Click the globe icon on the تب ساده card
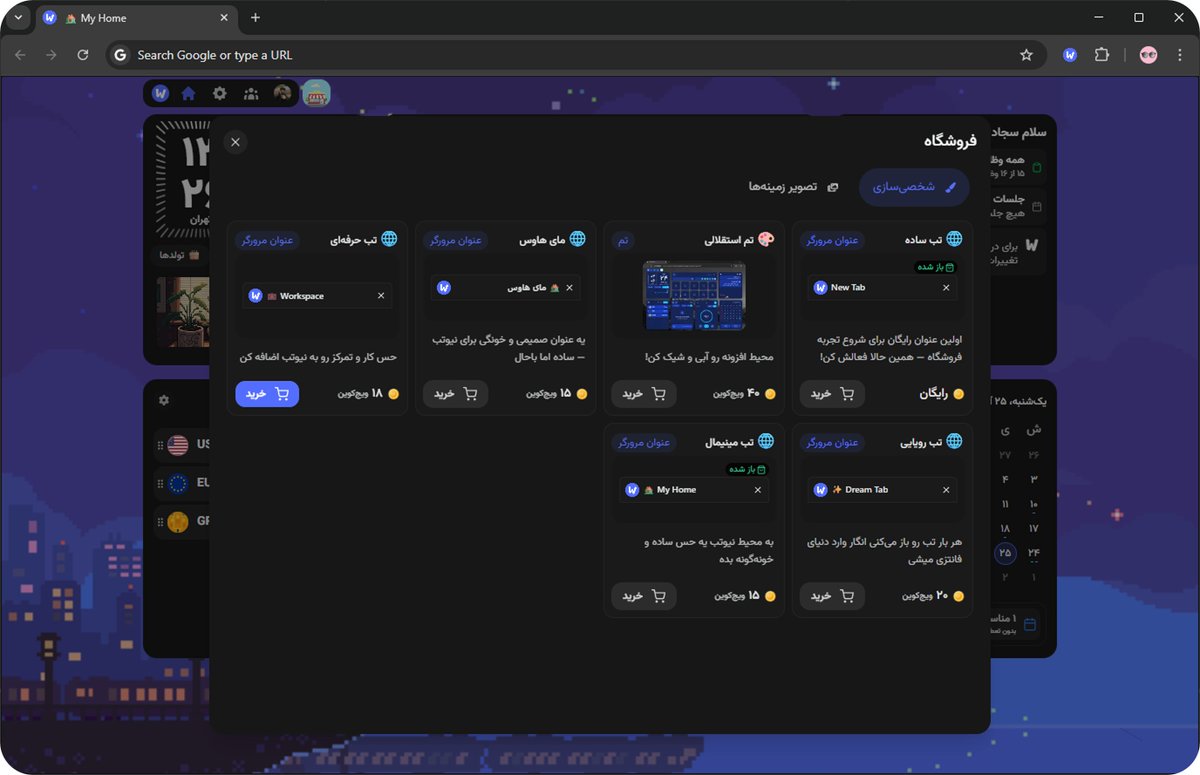The image size is (1200, 775). coord(952,239)
